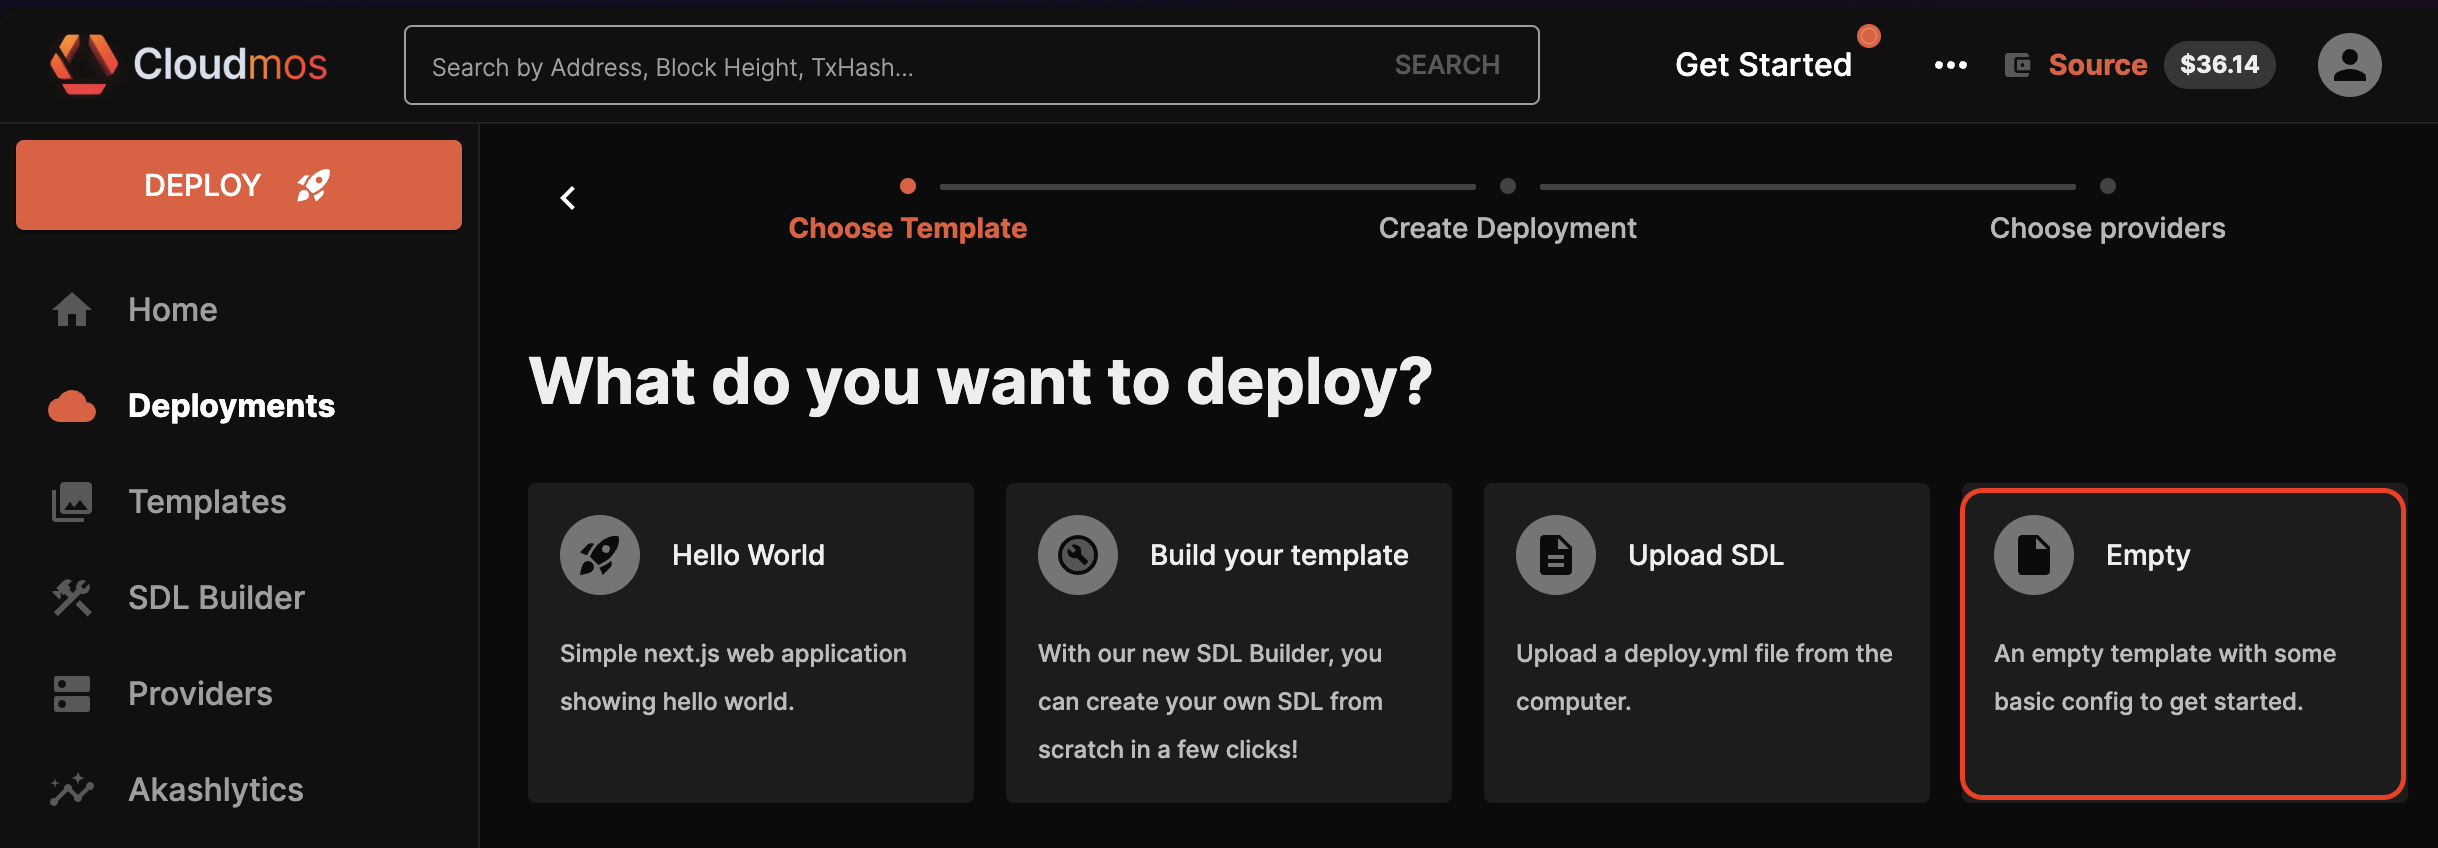Open Akashlytics in sidebar
Image resolution: width=2438 pixels, height=848 pixels.
[215, 790]
